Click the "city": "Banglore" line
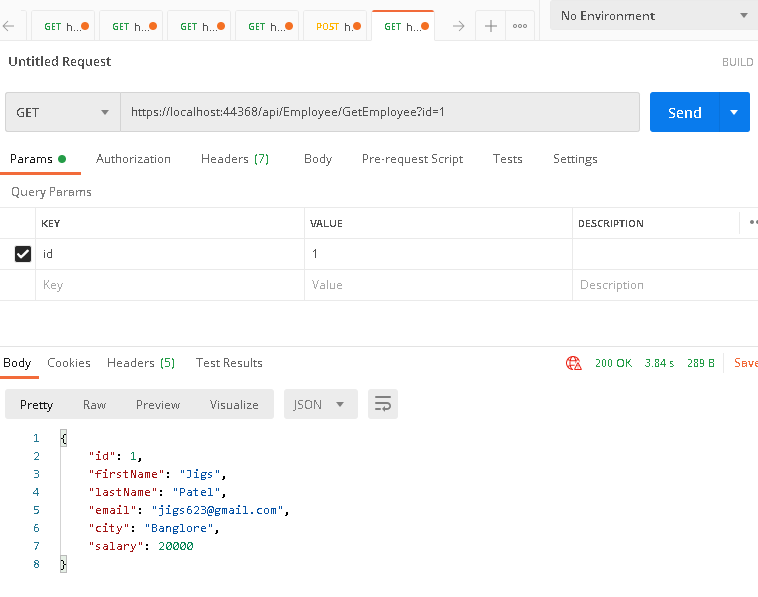This screenshot has width=758, height=597. point(154,528)
